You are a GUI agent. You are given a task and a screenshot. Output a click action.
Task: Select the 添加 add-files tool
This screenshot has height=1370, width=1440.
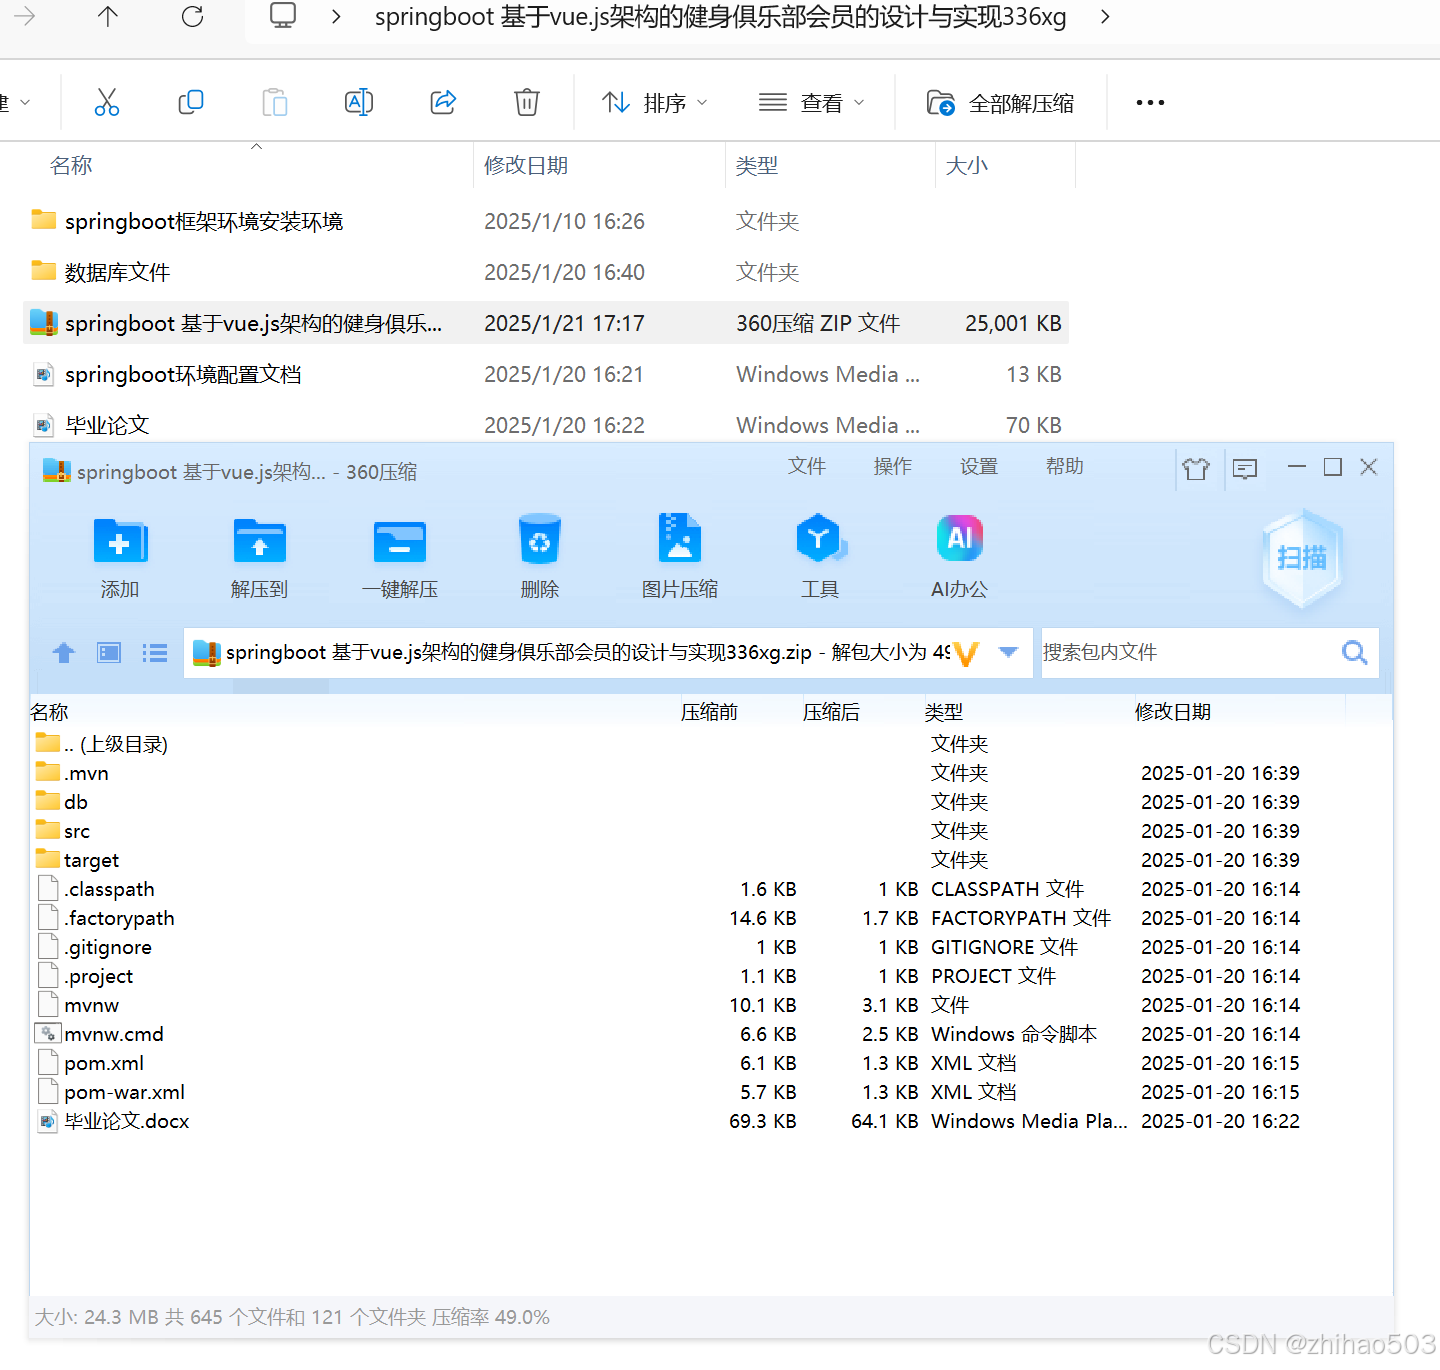[x=119, y=556]
